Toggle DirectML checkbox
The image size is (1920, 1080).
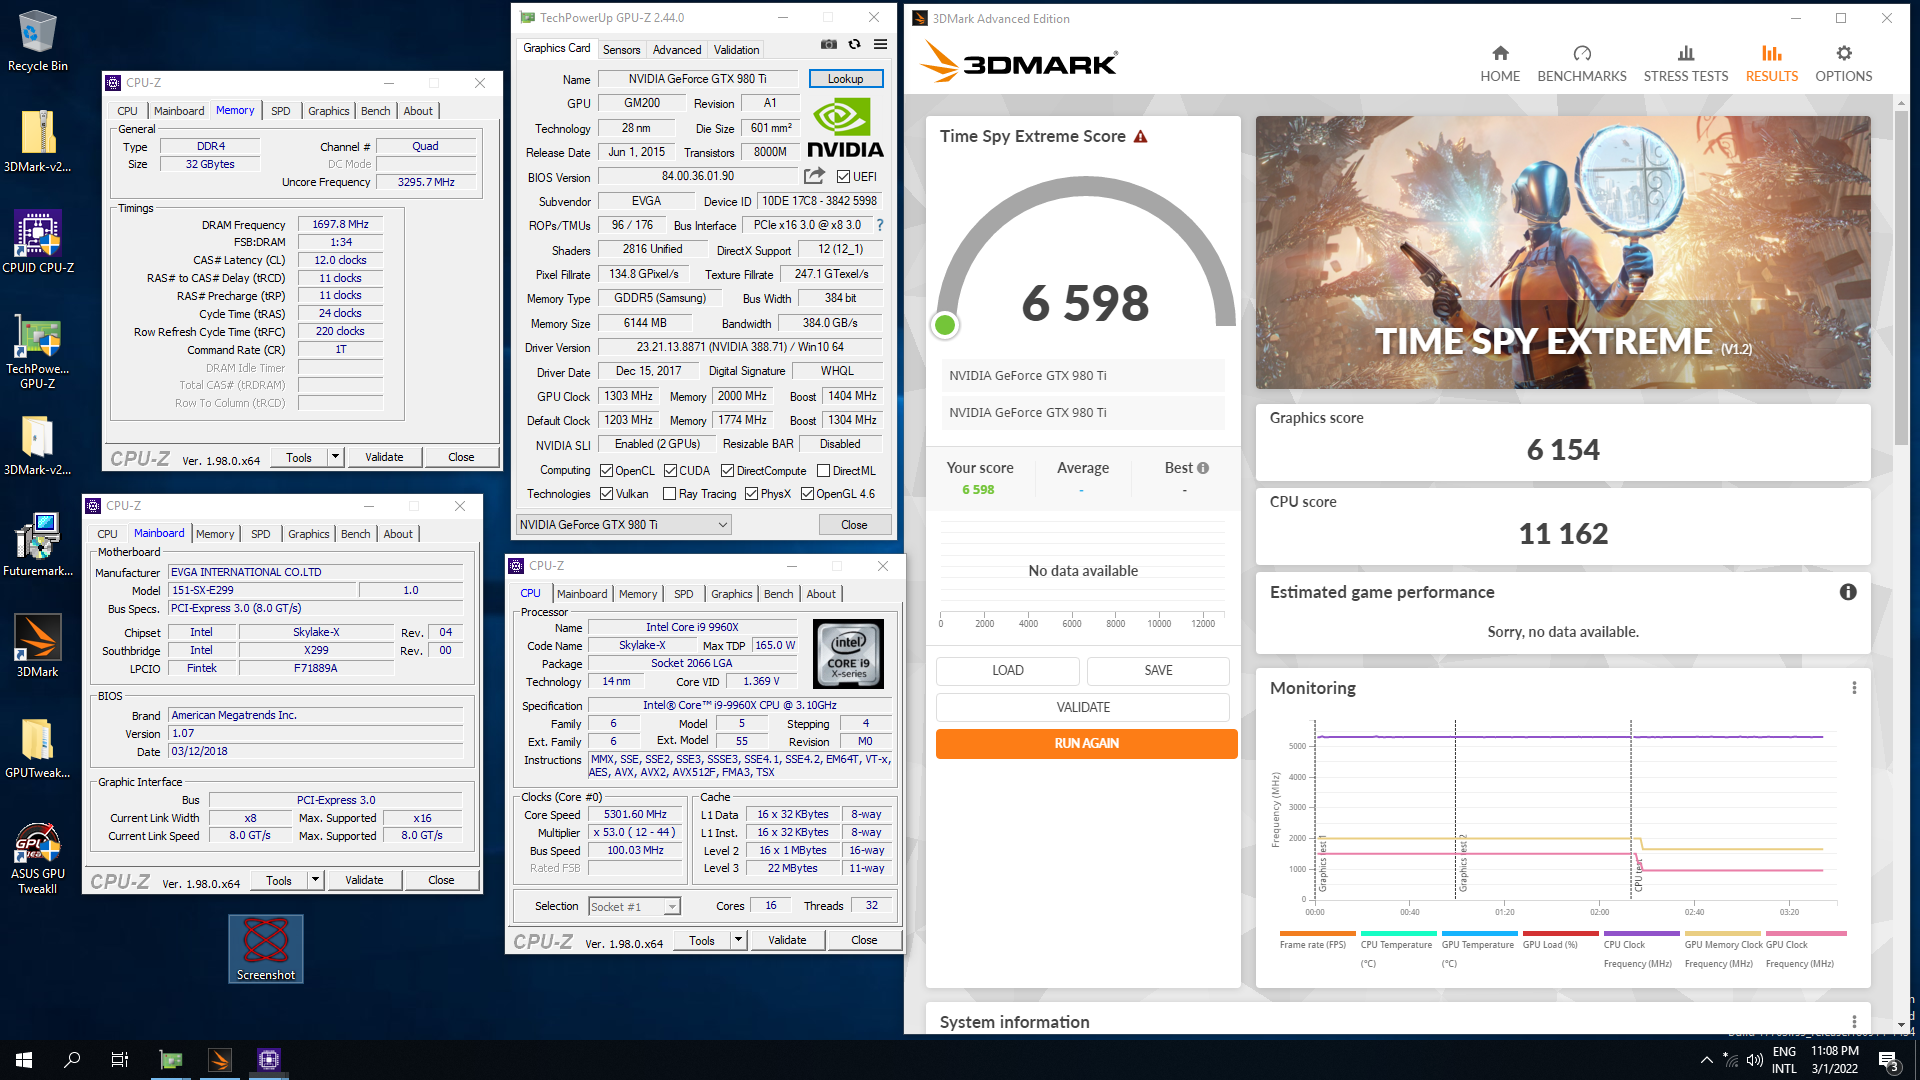click(823, 471)
